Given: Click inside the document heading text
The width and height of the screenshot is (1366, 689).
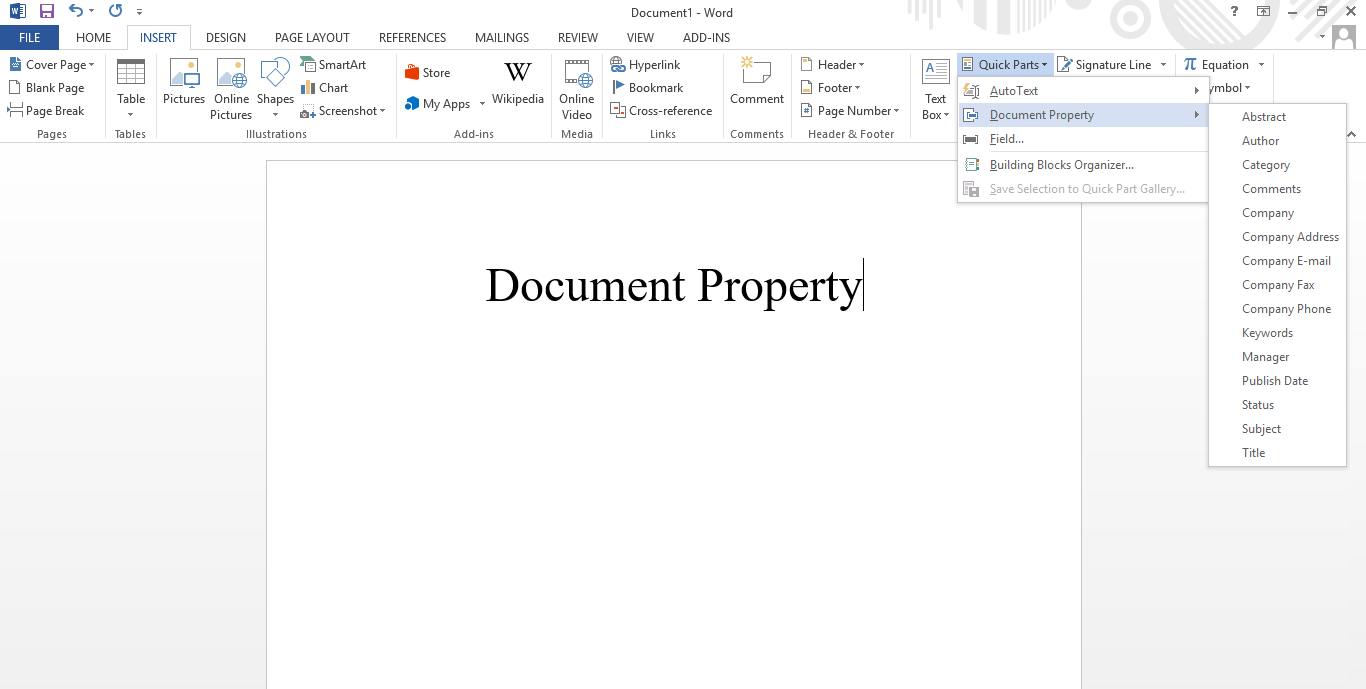Looking at the screenshot, I should pyautogui.click(x=672, y=286).
